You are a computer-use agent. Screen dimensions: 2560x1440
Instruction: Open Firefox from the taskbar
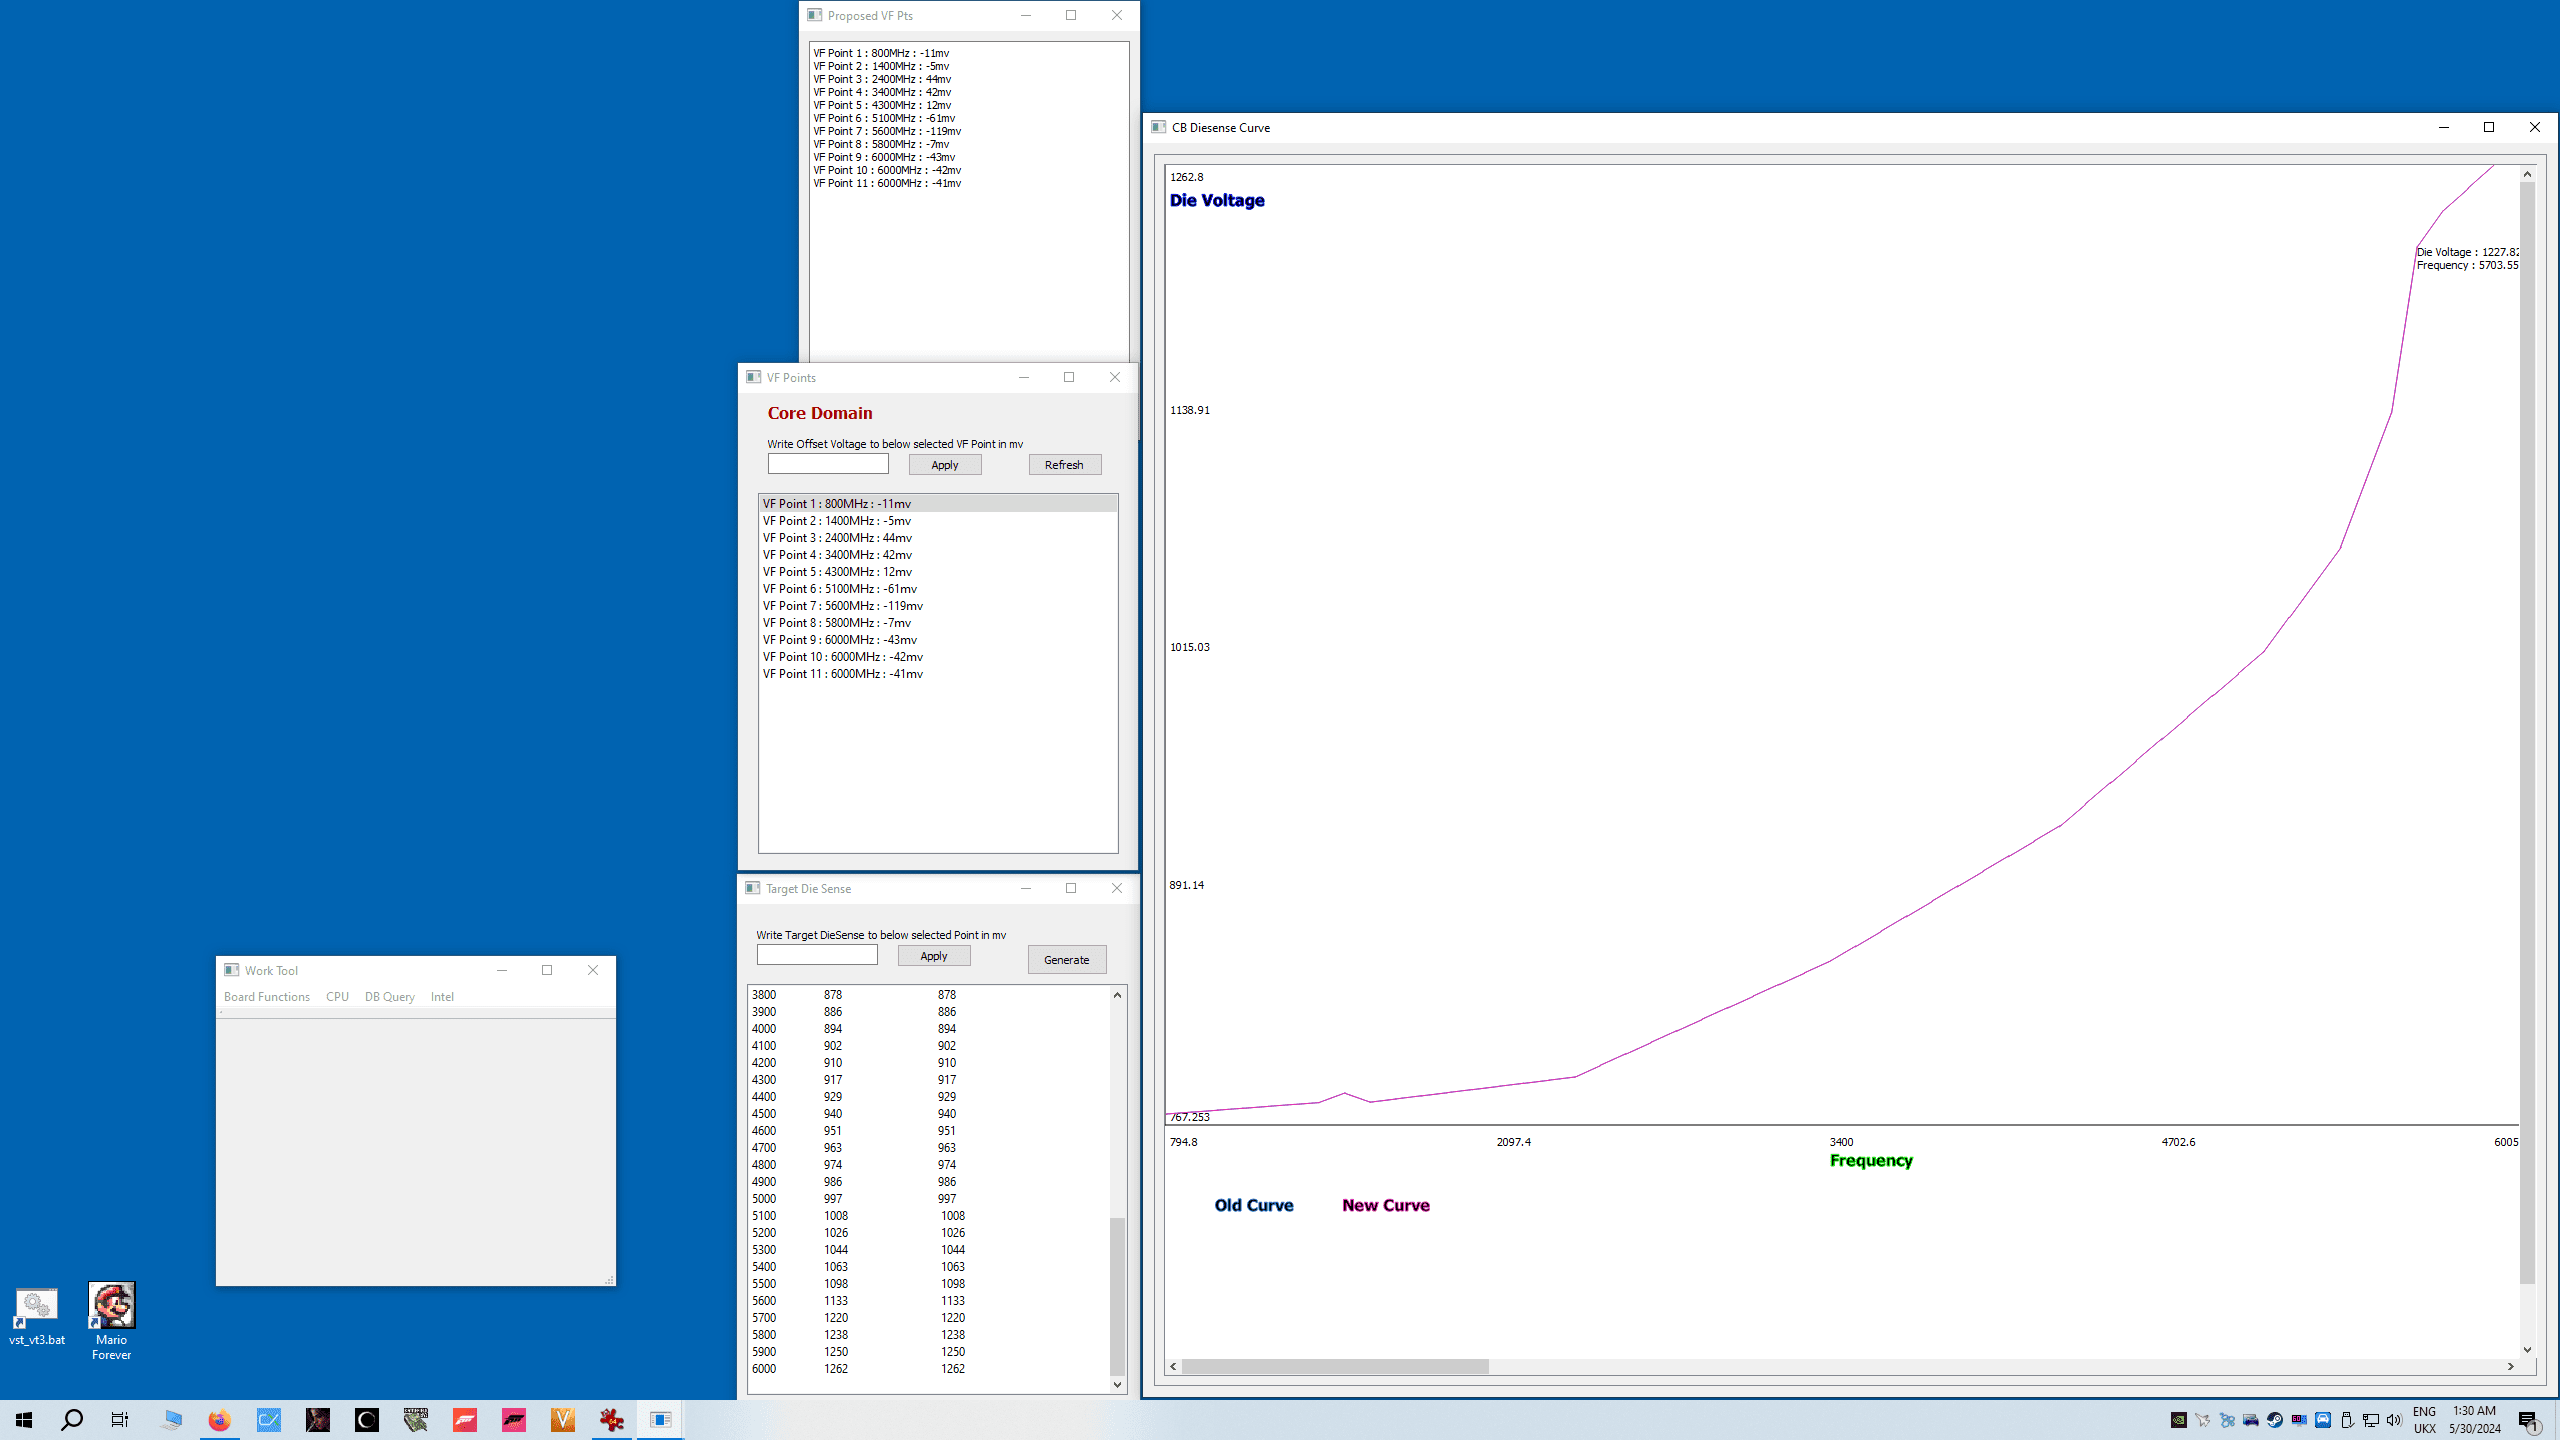click(x=219, y=1420)
